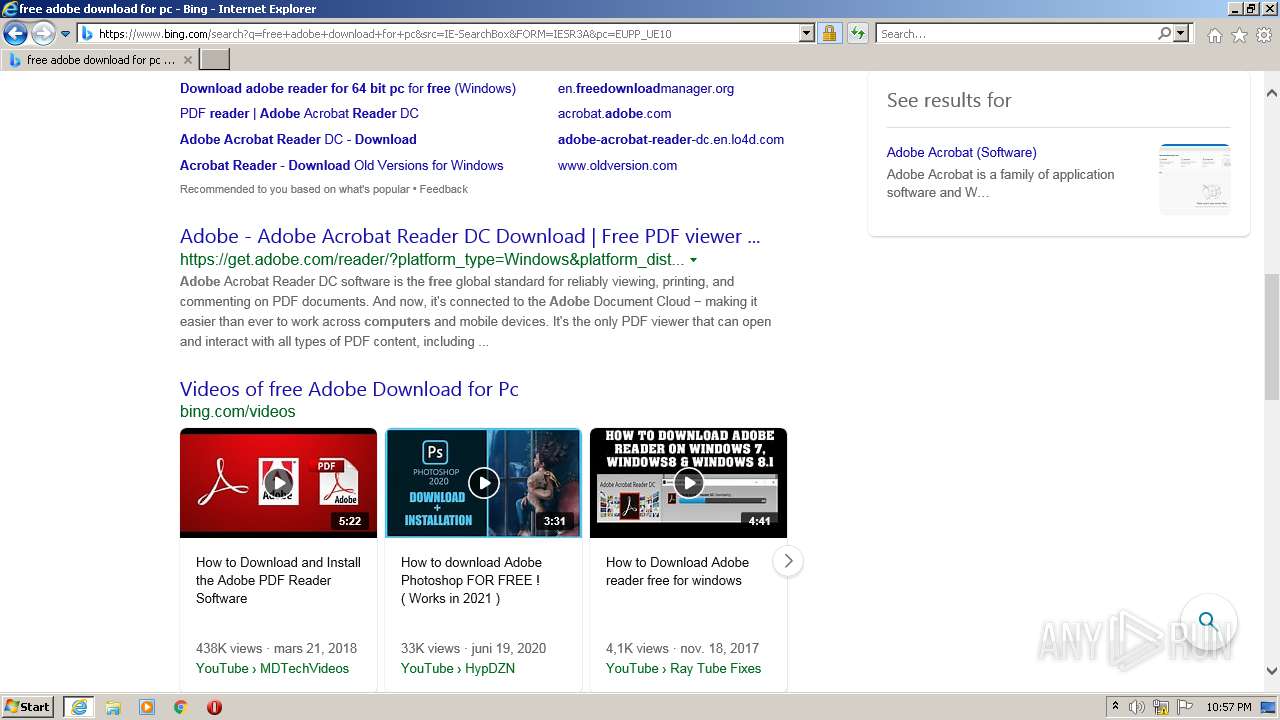Play the Windows 7 Adobe Reader video thumbnail
1280x720 pixels.
coord(688,483)
